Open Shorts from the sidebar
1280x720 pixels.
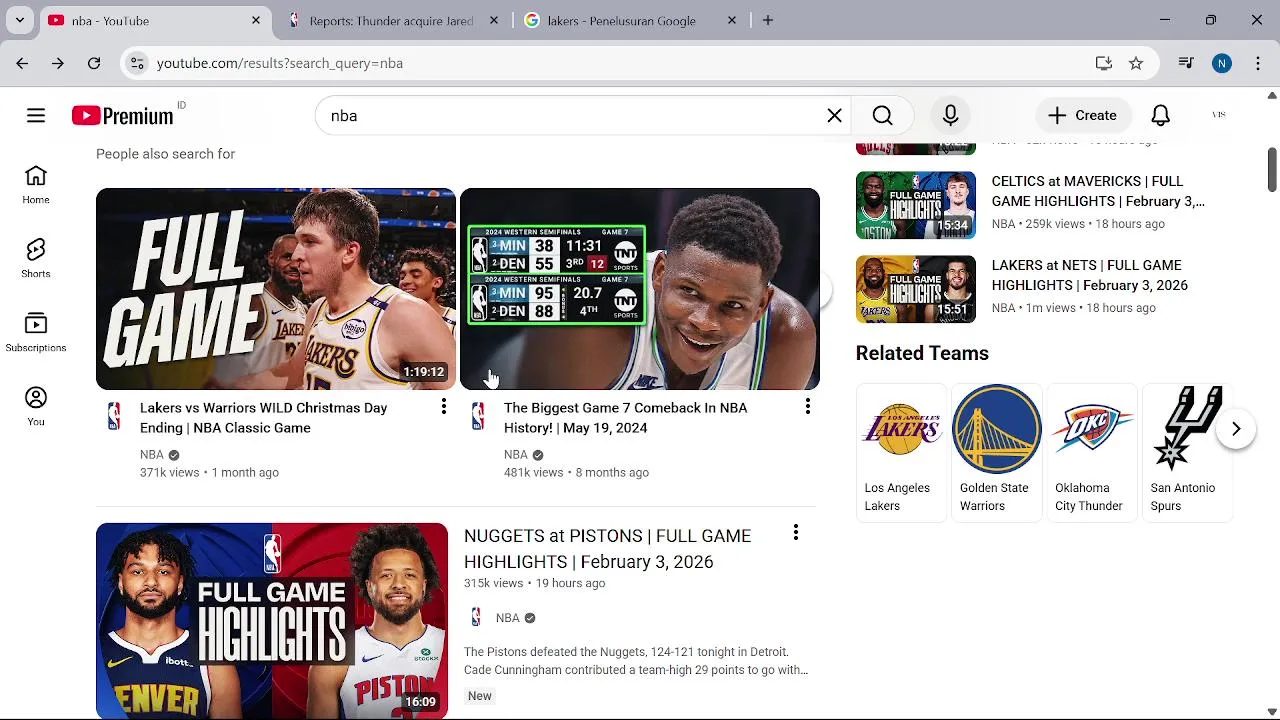coord(36,259)
